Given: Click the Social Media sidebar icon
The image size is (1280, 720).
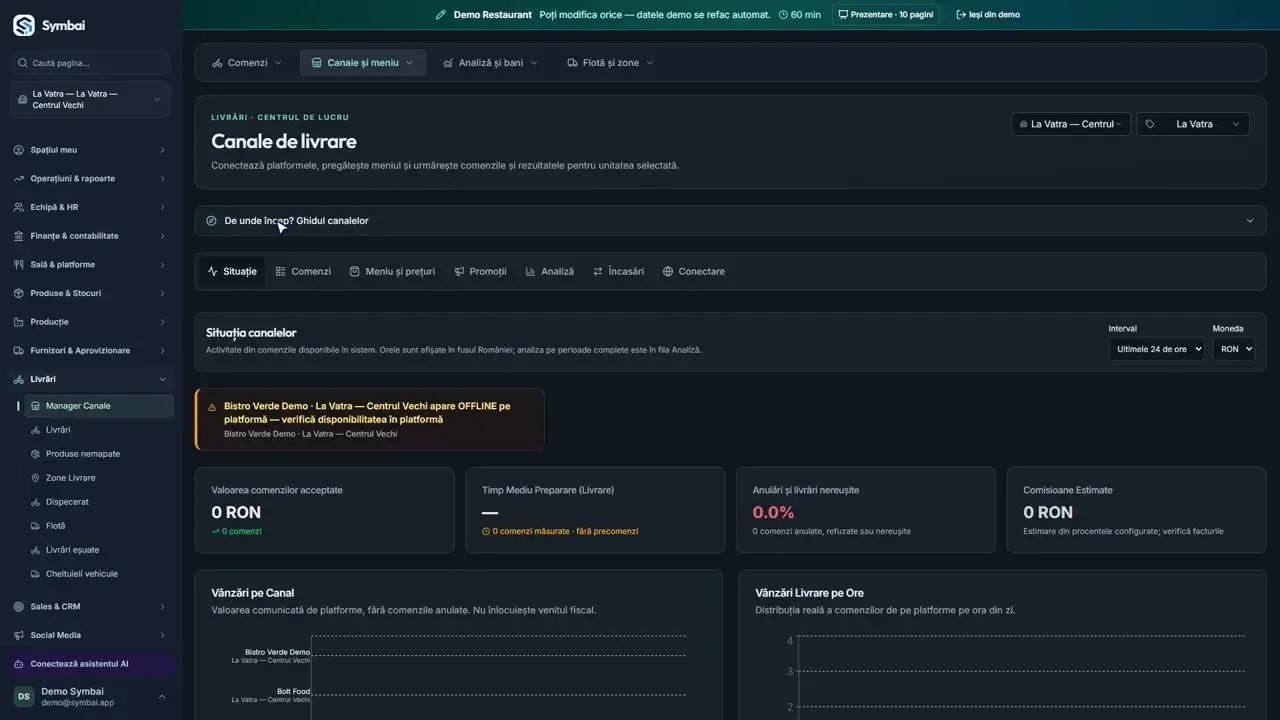Looking at the screenshot, I should (19, 635).
